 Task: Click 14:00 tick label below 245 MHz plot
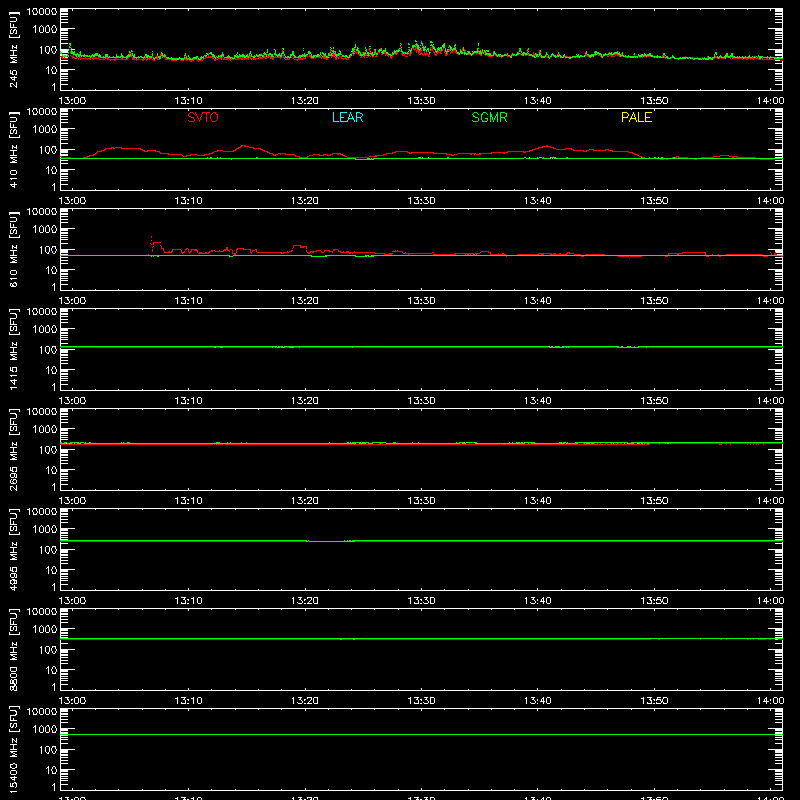click(x=770, y=101)
